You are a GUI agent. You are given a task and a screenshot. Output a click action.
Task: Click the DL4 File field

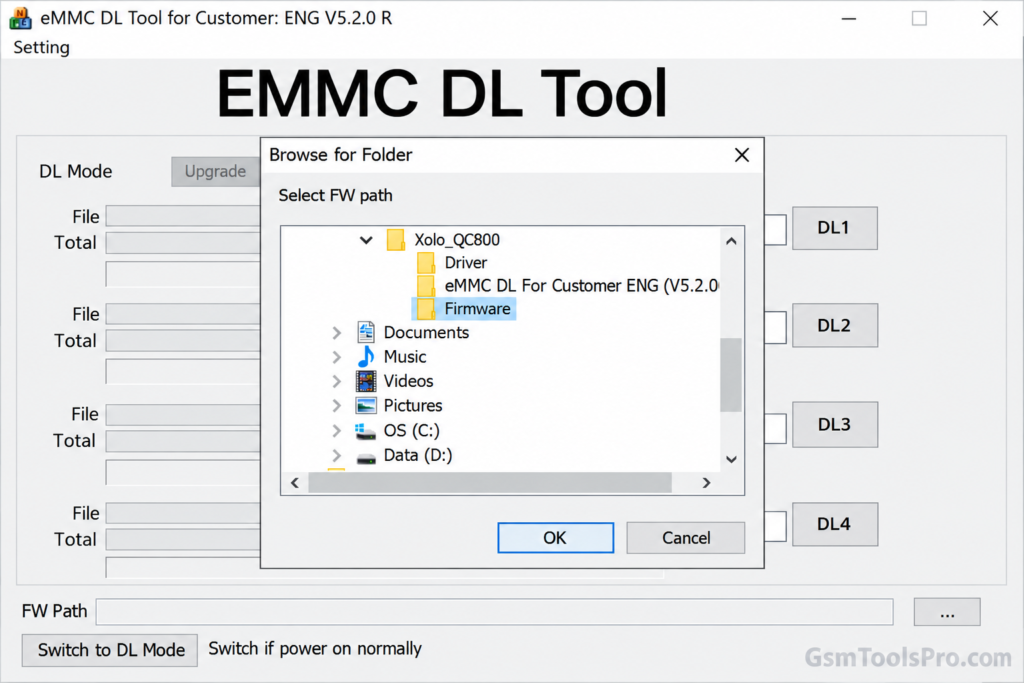pos(184,513)
